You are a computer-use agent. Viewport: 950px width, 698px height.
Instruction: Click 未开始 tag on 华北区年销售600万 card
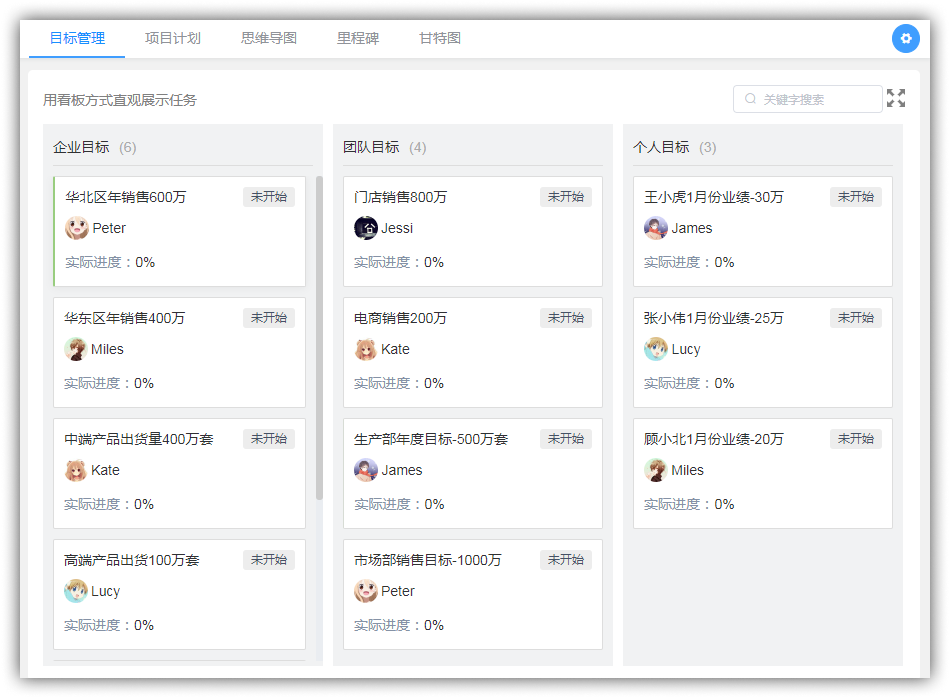[269, 197]
